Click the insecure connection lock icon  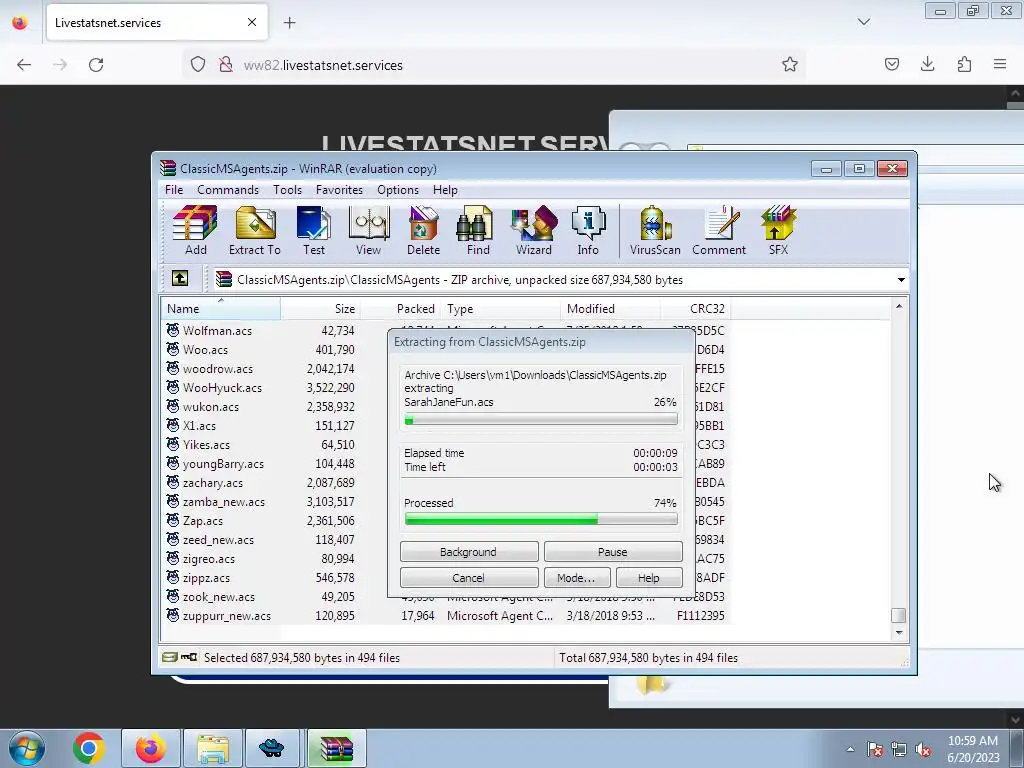[226, 65]
